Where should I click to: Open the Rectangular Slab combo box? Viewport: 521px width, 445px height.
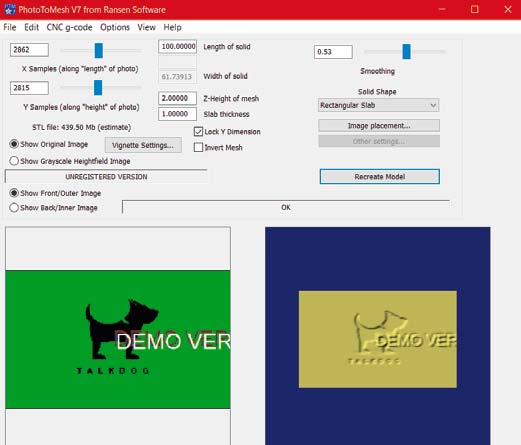coord(378,105)
